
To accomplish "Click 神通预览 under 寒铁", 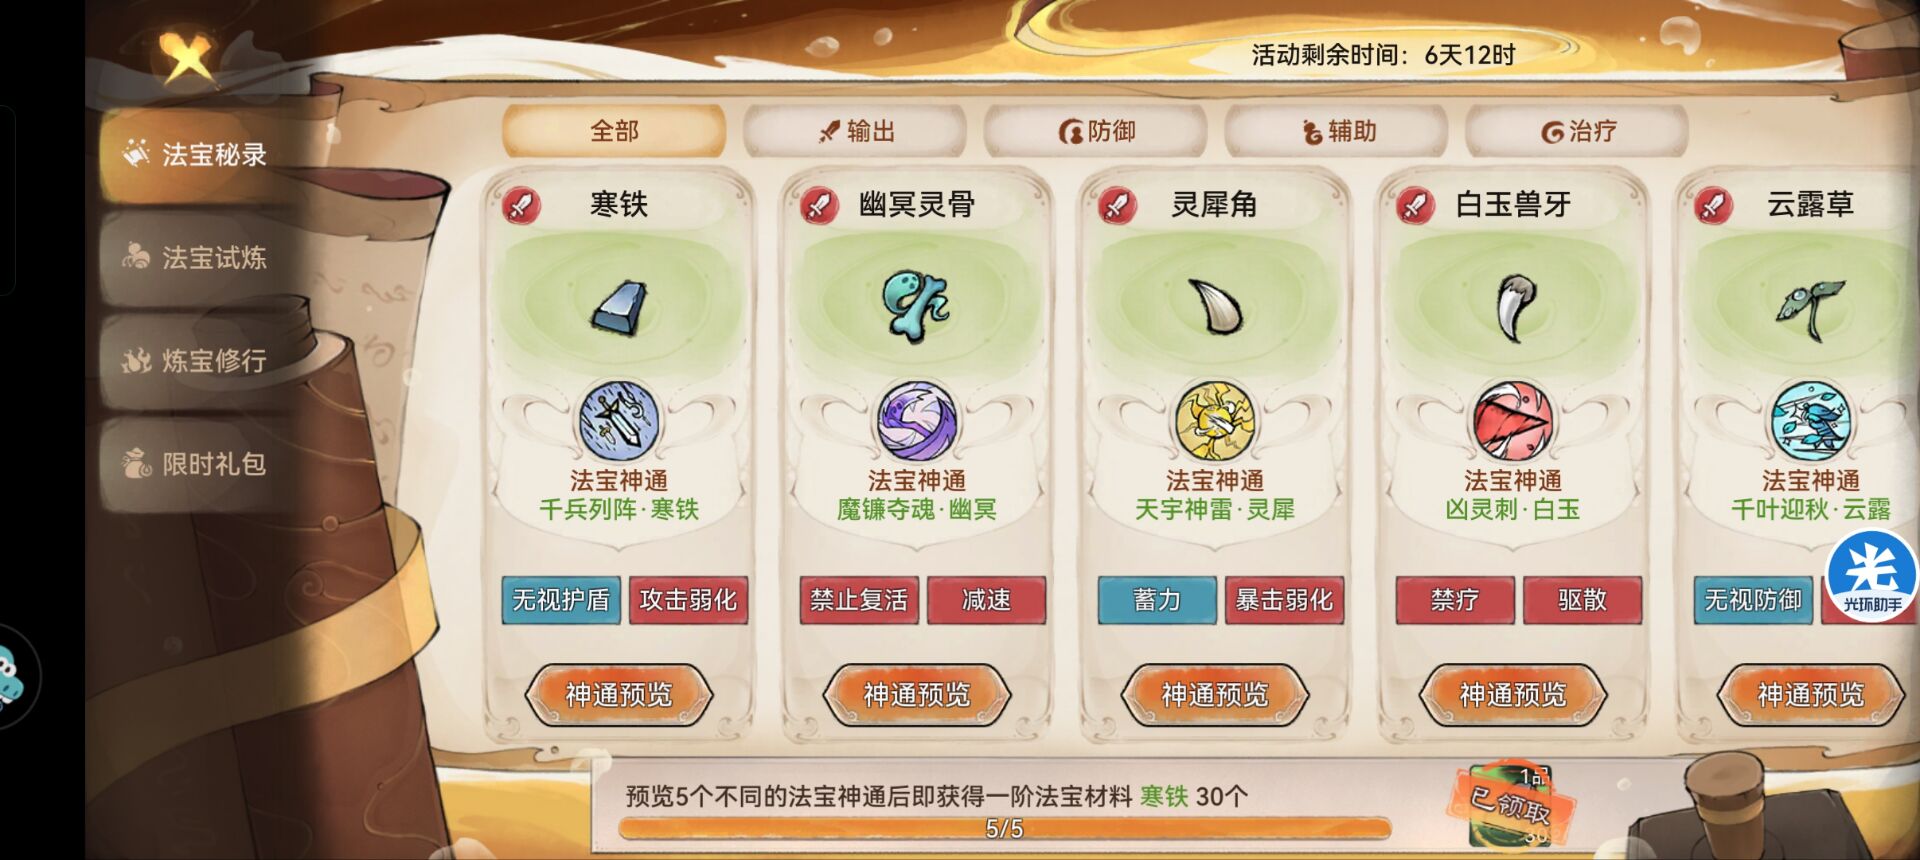I will point(619,694).
